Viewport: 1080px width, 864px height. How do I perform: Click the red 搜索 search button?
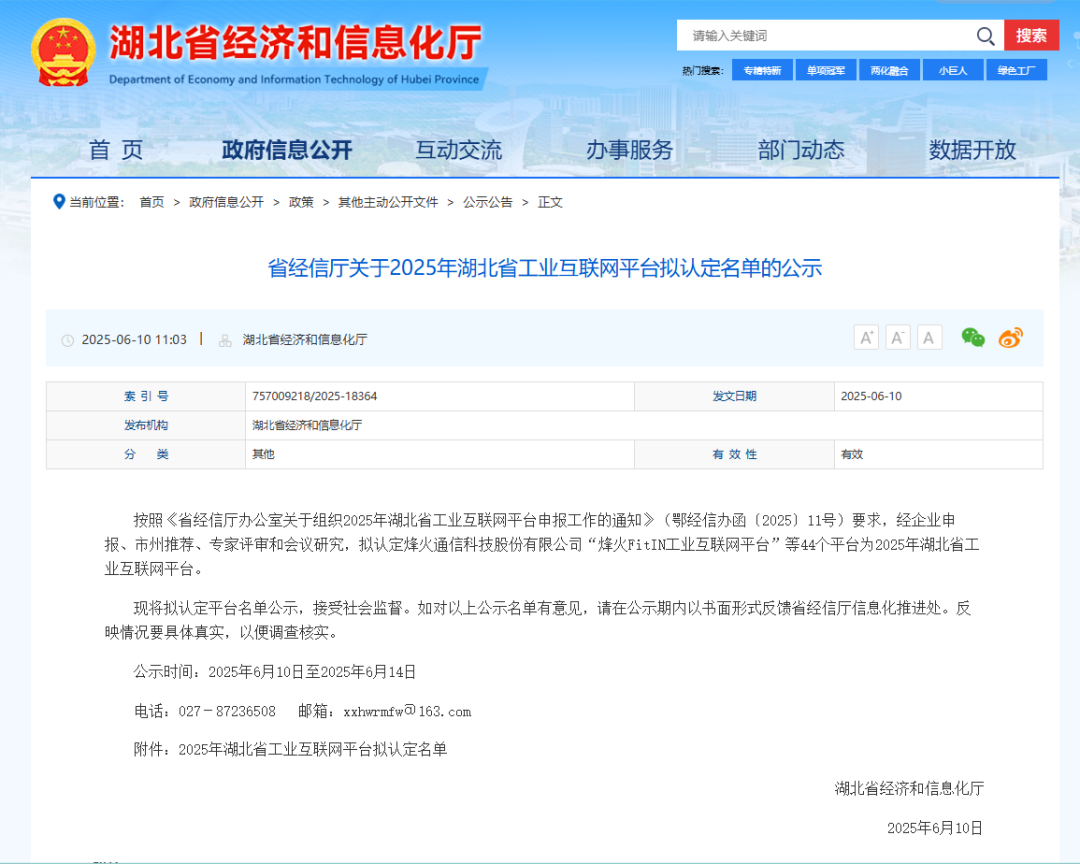pos(1032,35)
